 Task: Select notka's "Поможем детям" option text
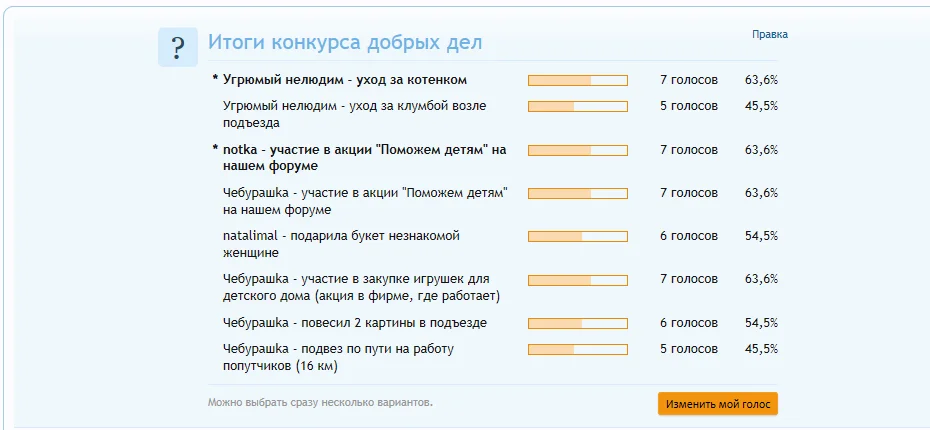click(364, 158)
